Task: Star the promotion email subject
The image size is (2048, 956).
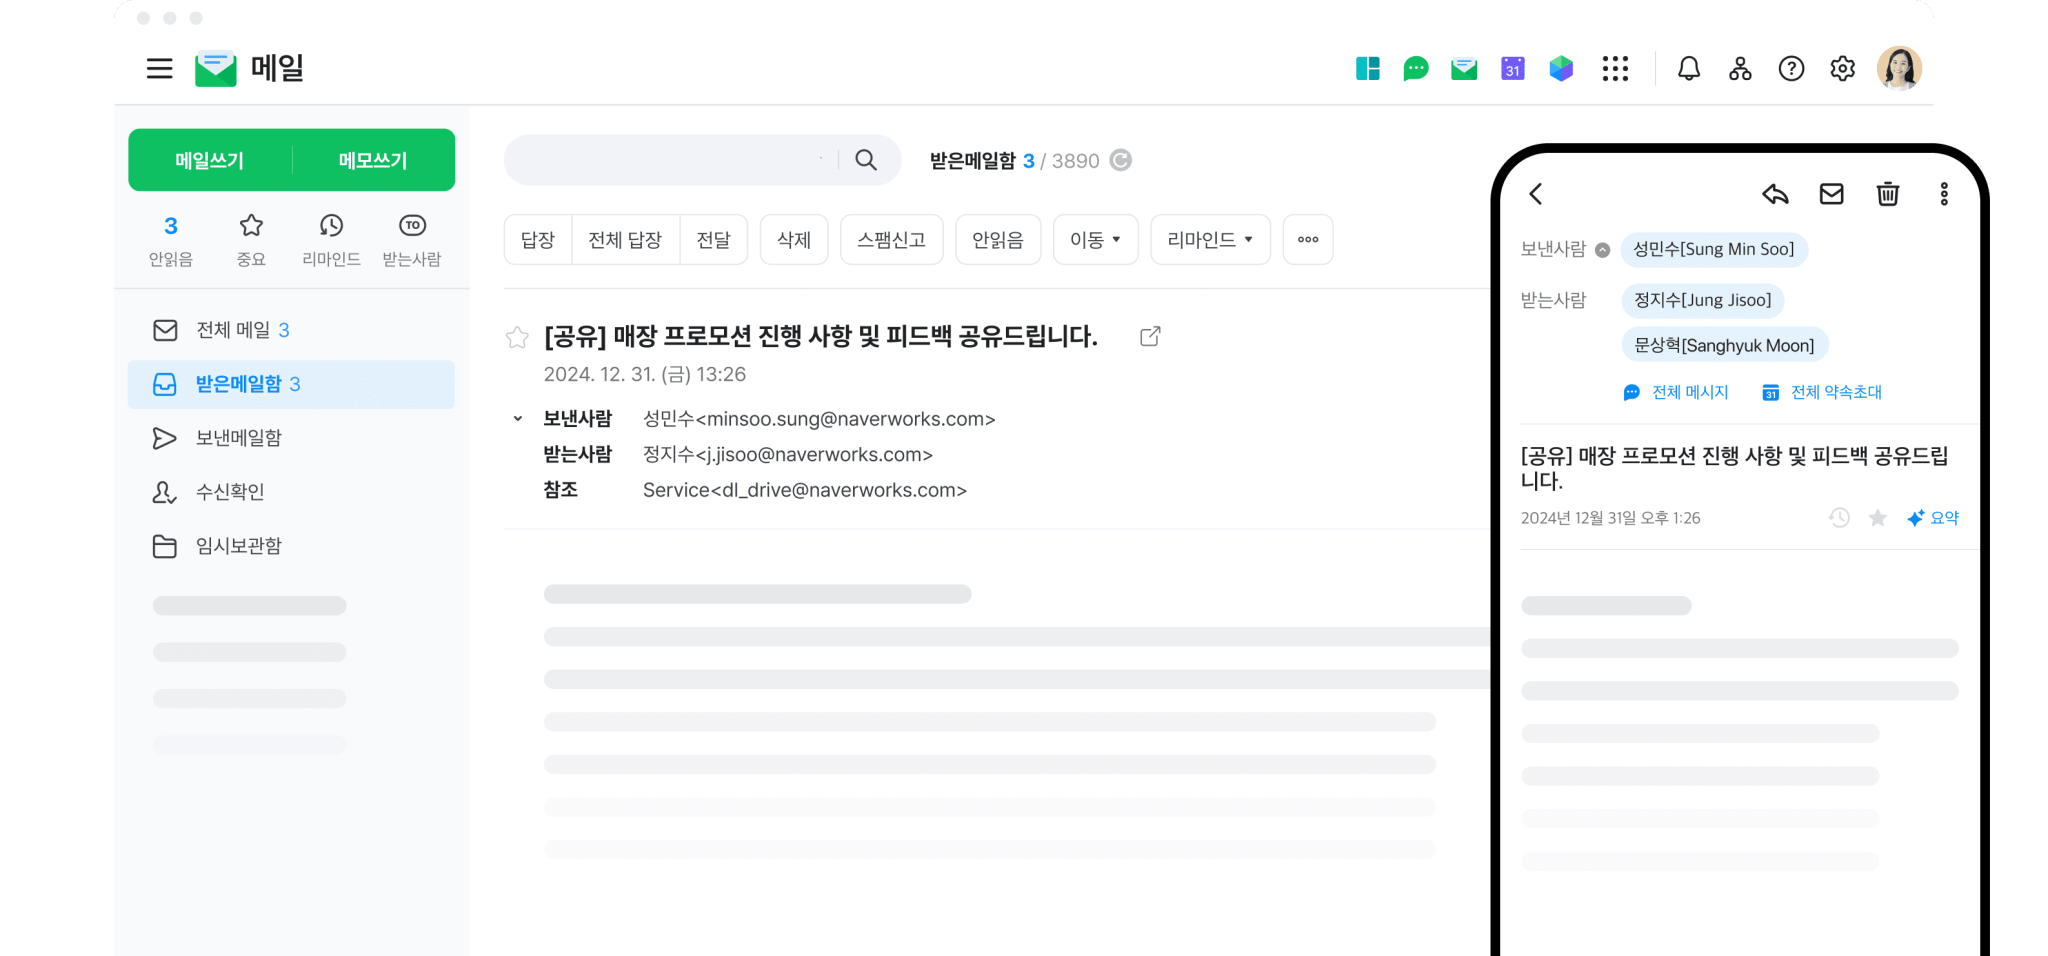Action: (x=517, y=337)
